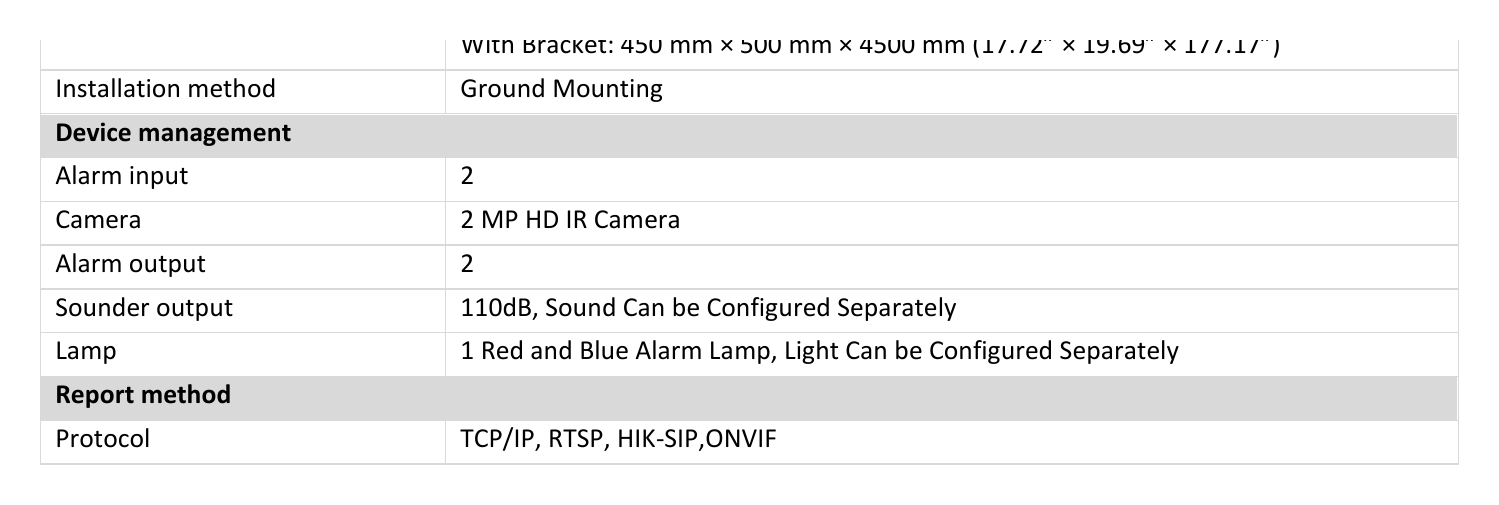1499x505 pixels.
Task: Select the Lamp row label
Action: click(86, 352)
